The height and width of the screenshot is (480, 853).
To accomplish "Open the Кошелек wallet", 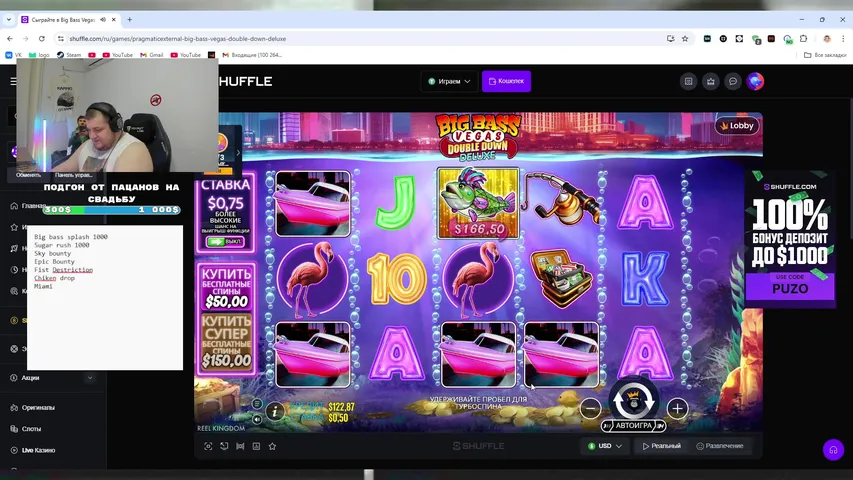I will [506, 81].
